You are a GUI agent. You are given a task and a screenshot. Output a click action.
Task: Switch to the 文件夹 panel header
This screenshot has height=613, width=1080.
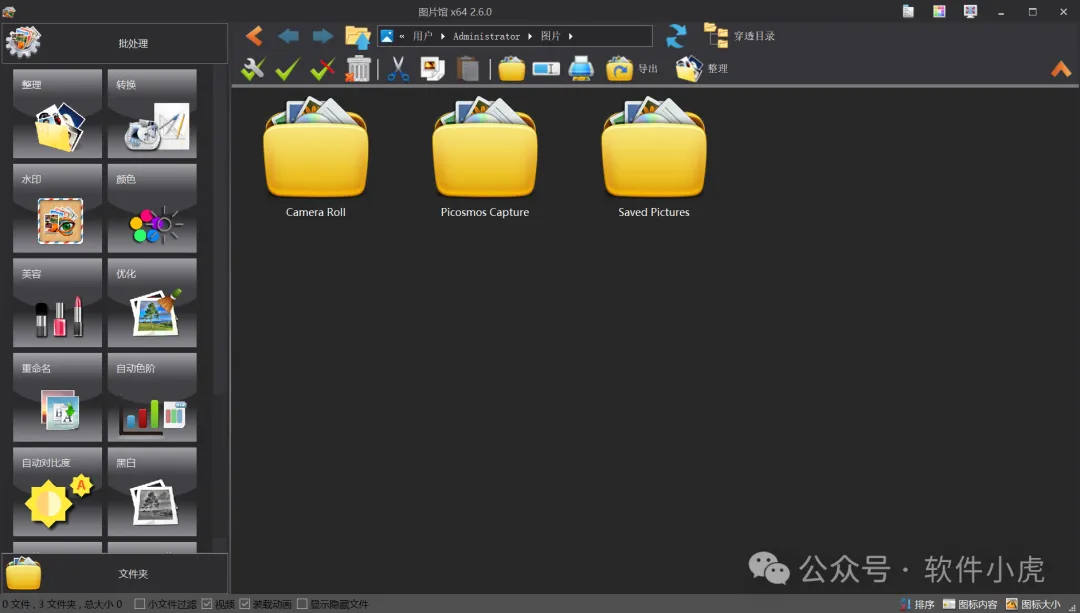point(115,573)
